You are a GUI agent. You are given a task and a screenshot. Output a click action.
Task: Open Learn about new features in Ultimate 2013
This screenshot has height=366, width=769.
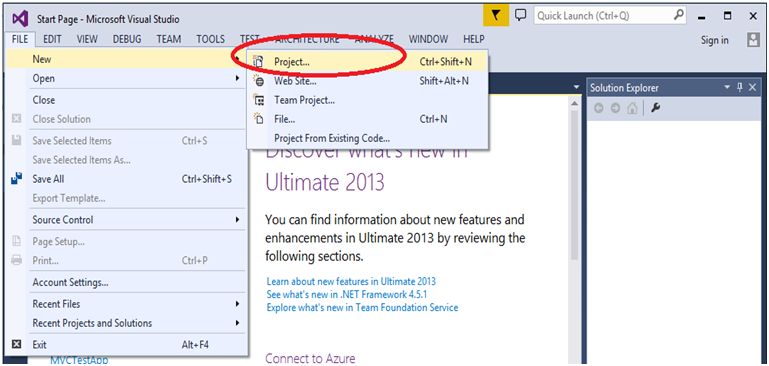pyautogui.click(x=351, y=281)
